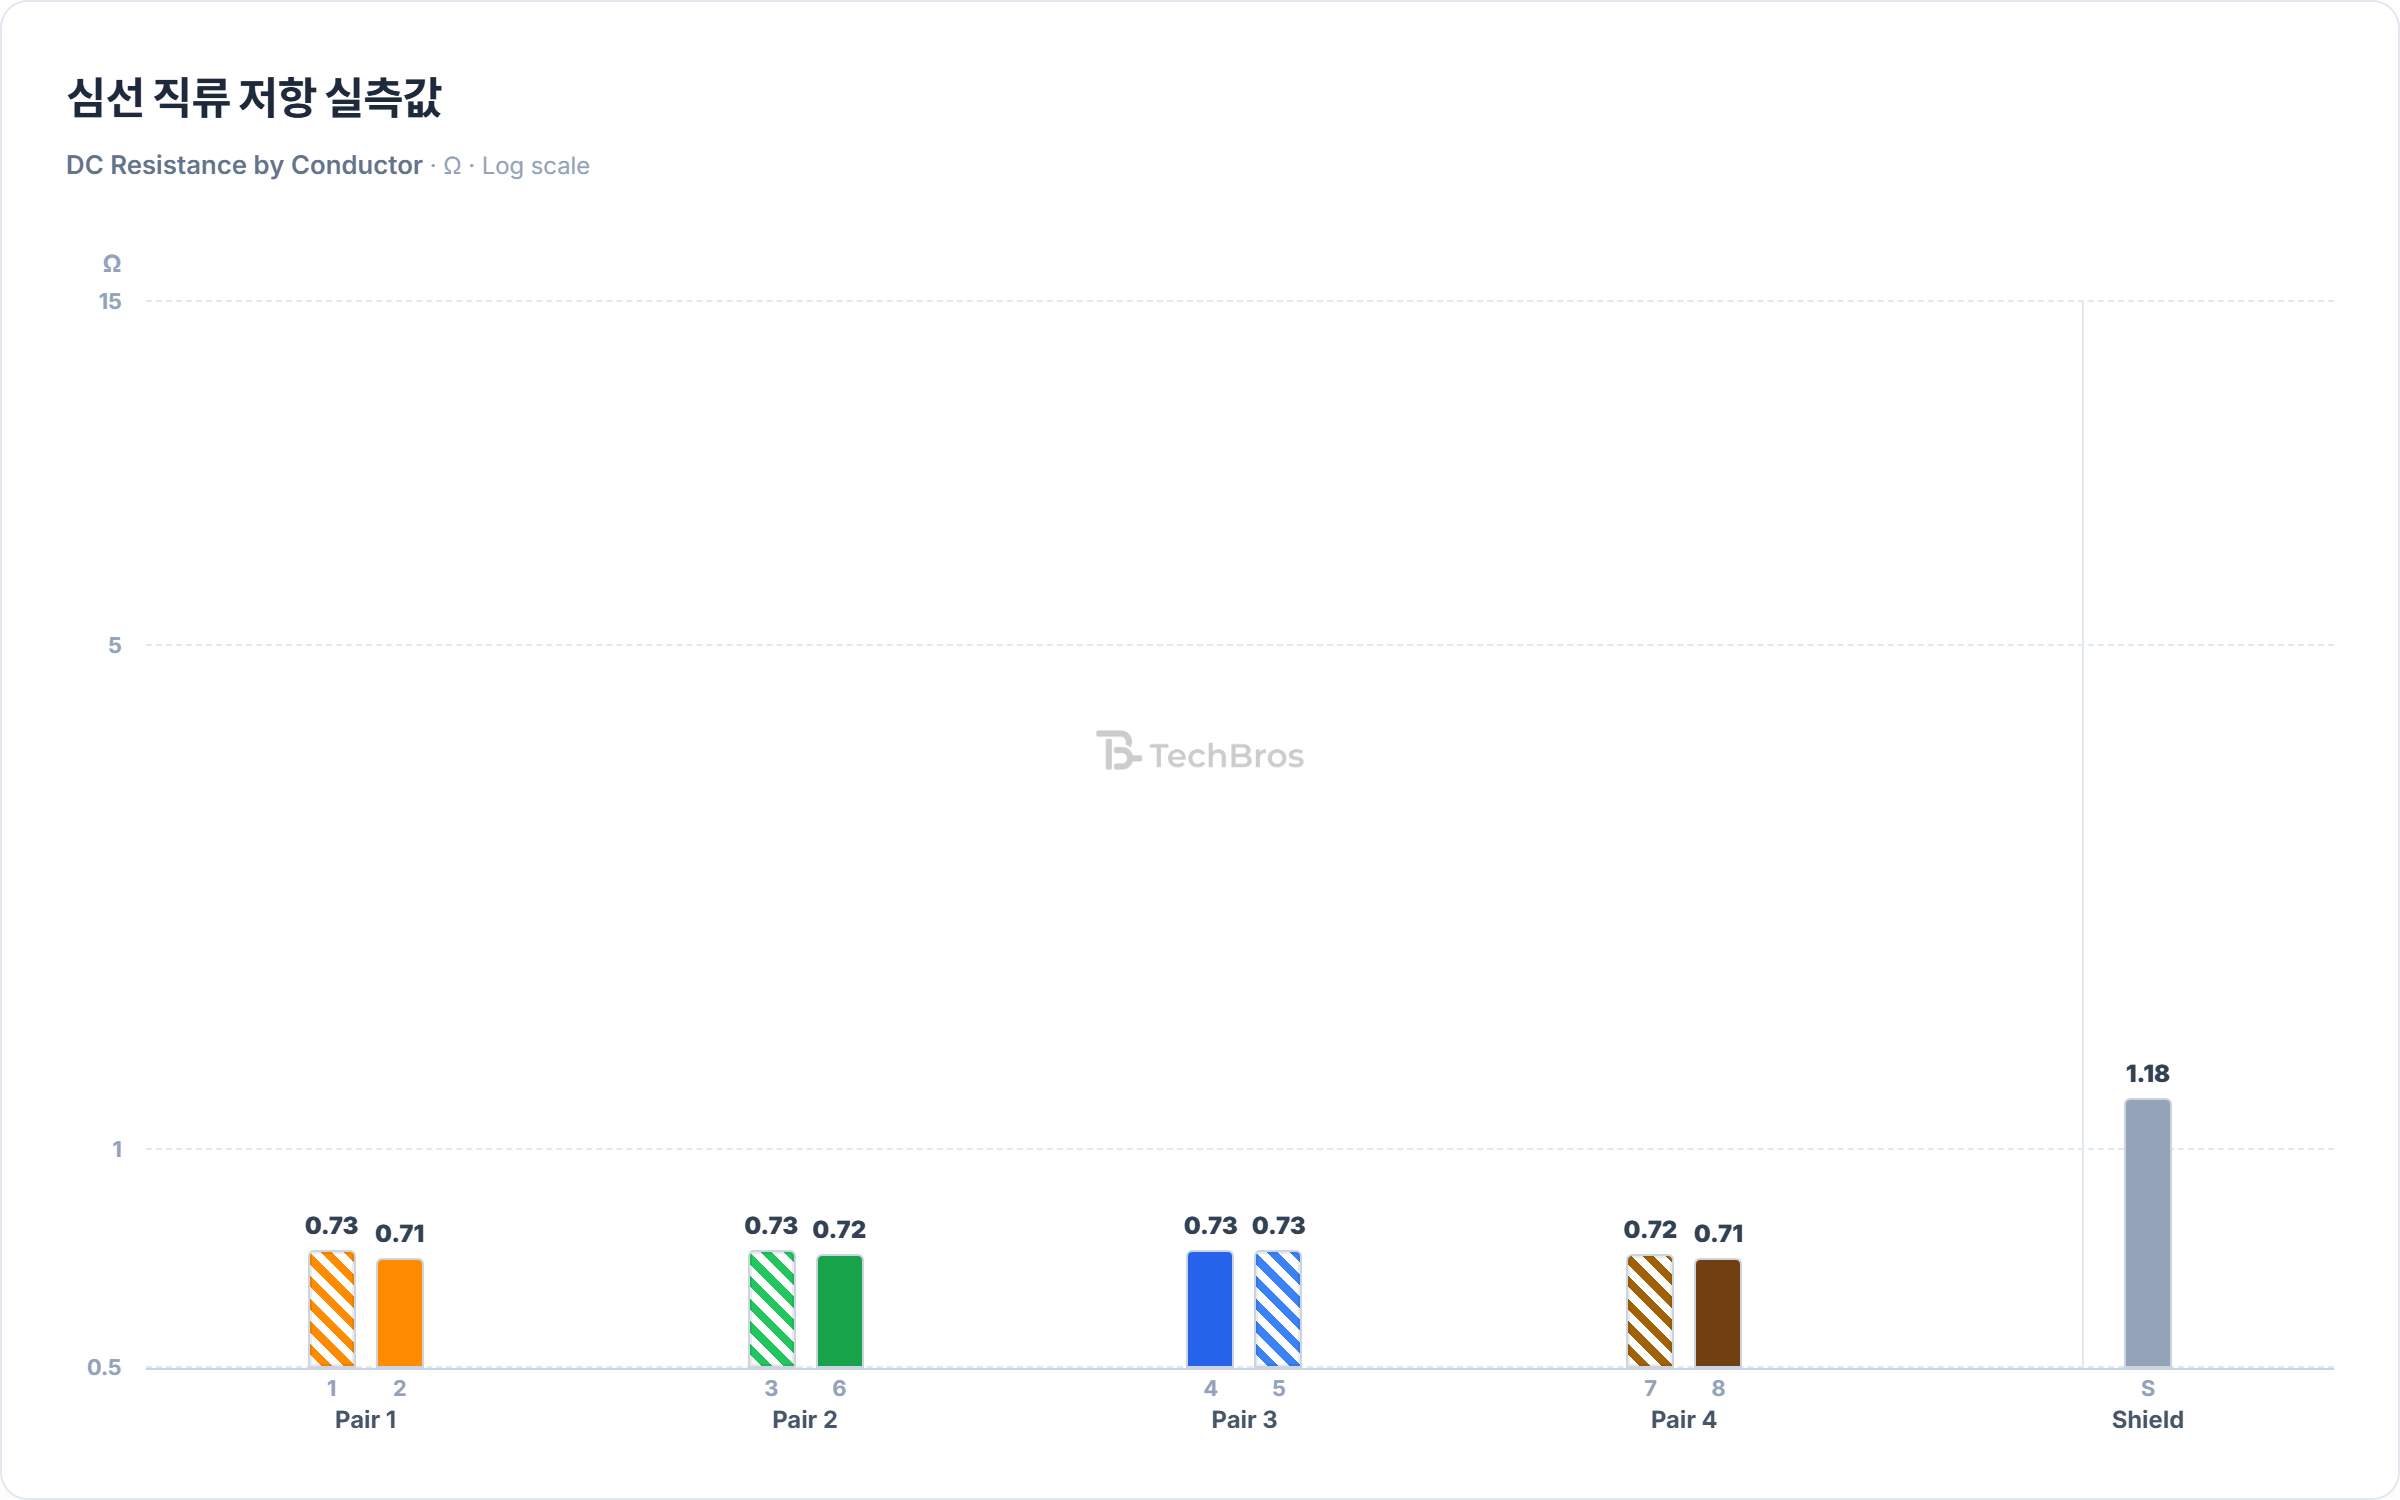
Task: Click the gray Shield bar
Action: [2148, 1232]
